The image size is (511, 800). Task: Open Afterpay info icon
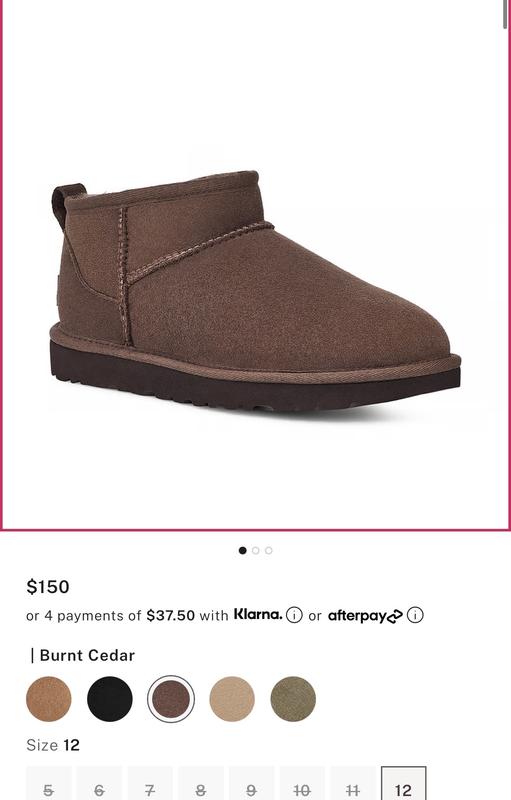tap(415, 615)
